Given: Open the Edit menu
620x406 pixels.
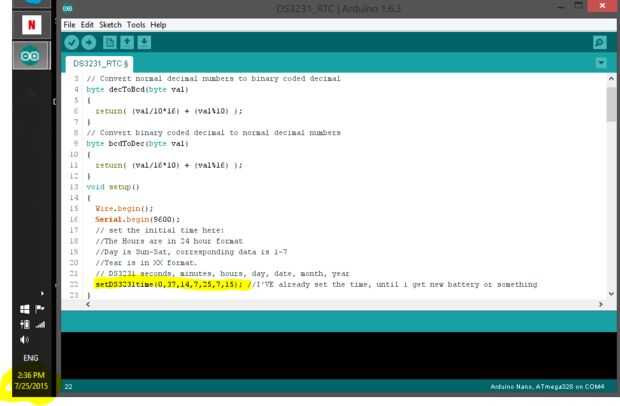Looking at the screenshot, I should pyautogui.click(x=87, y=25).
